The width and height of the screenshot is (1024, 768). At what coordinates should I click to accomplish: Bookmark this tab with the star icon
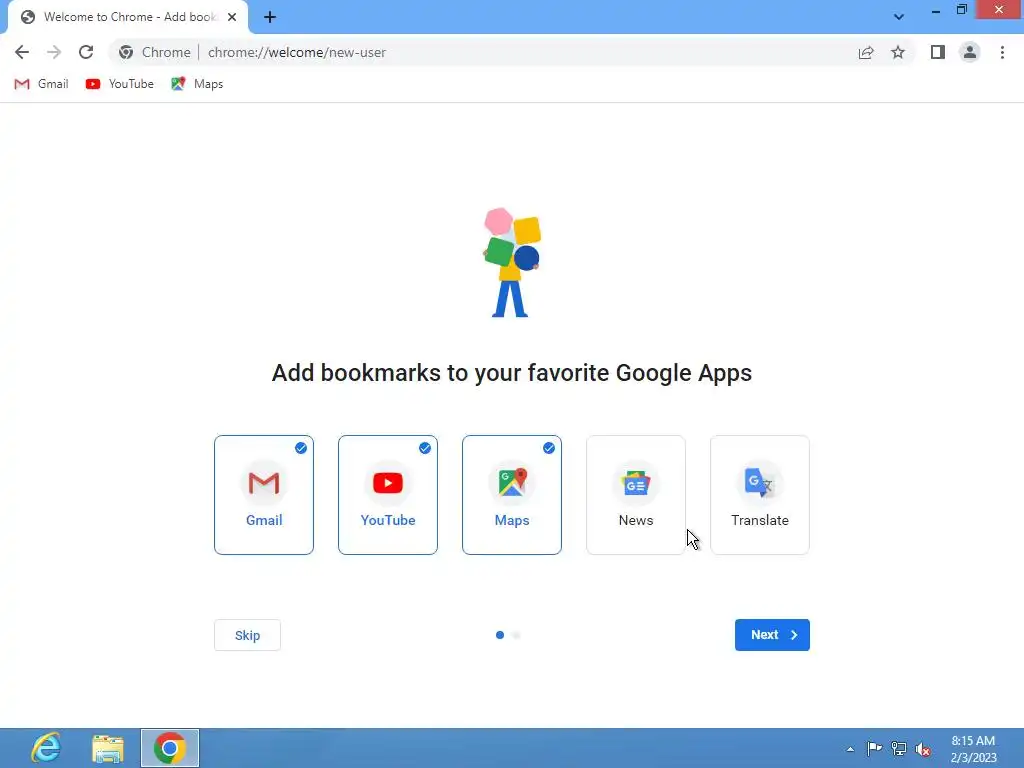point(898,52)
